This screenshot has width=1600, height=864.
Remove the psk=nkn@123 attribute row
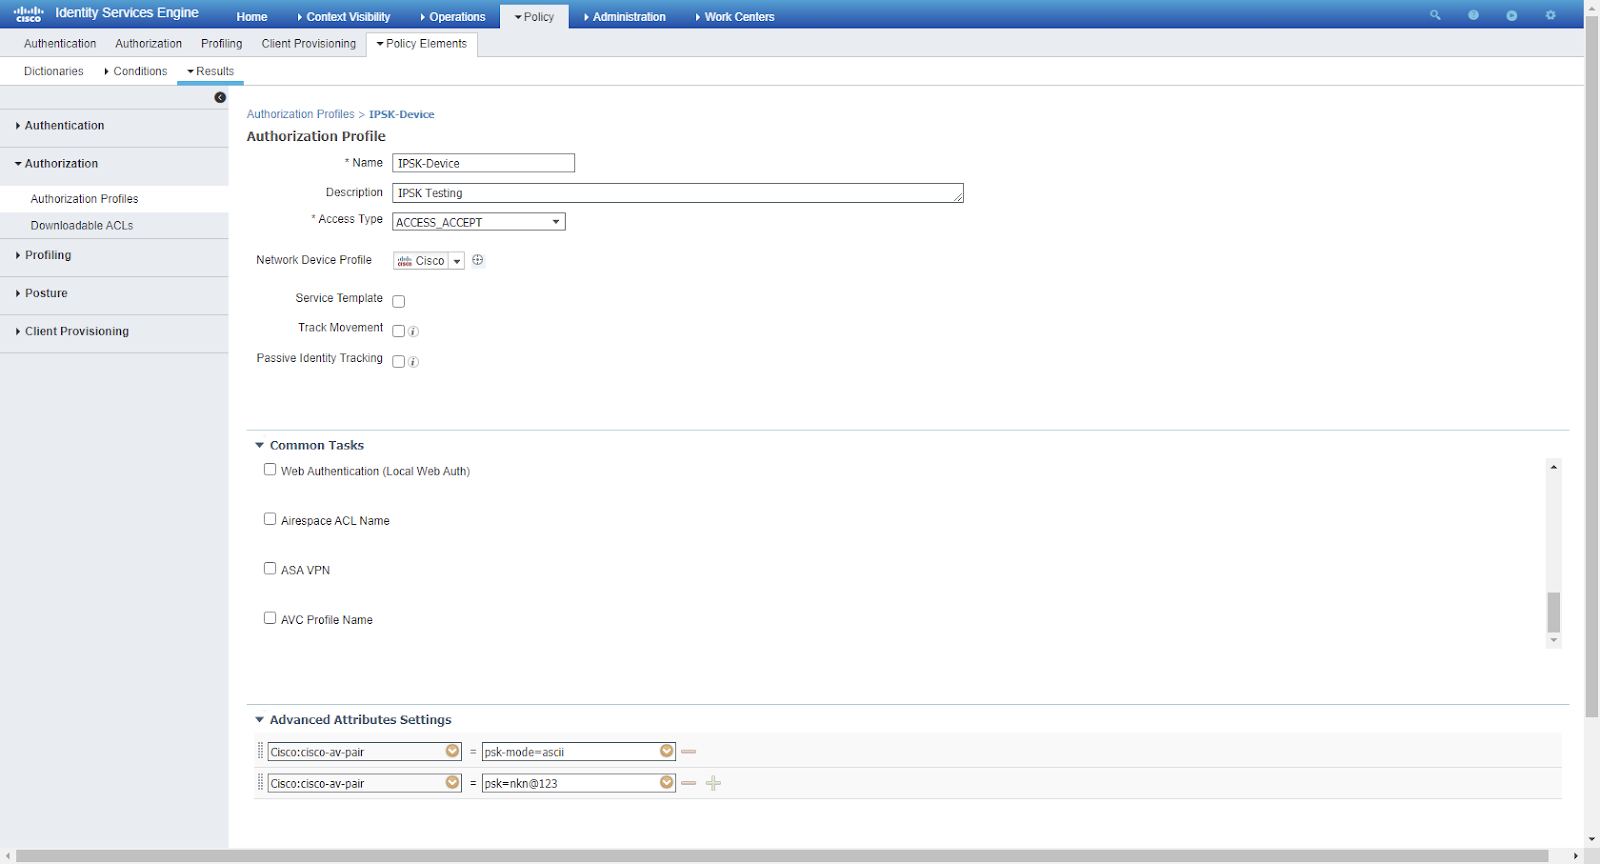tap(688, 783)
